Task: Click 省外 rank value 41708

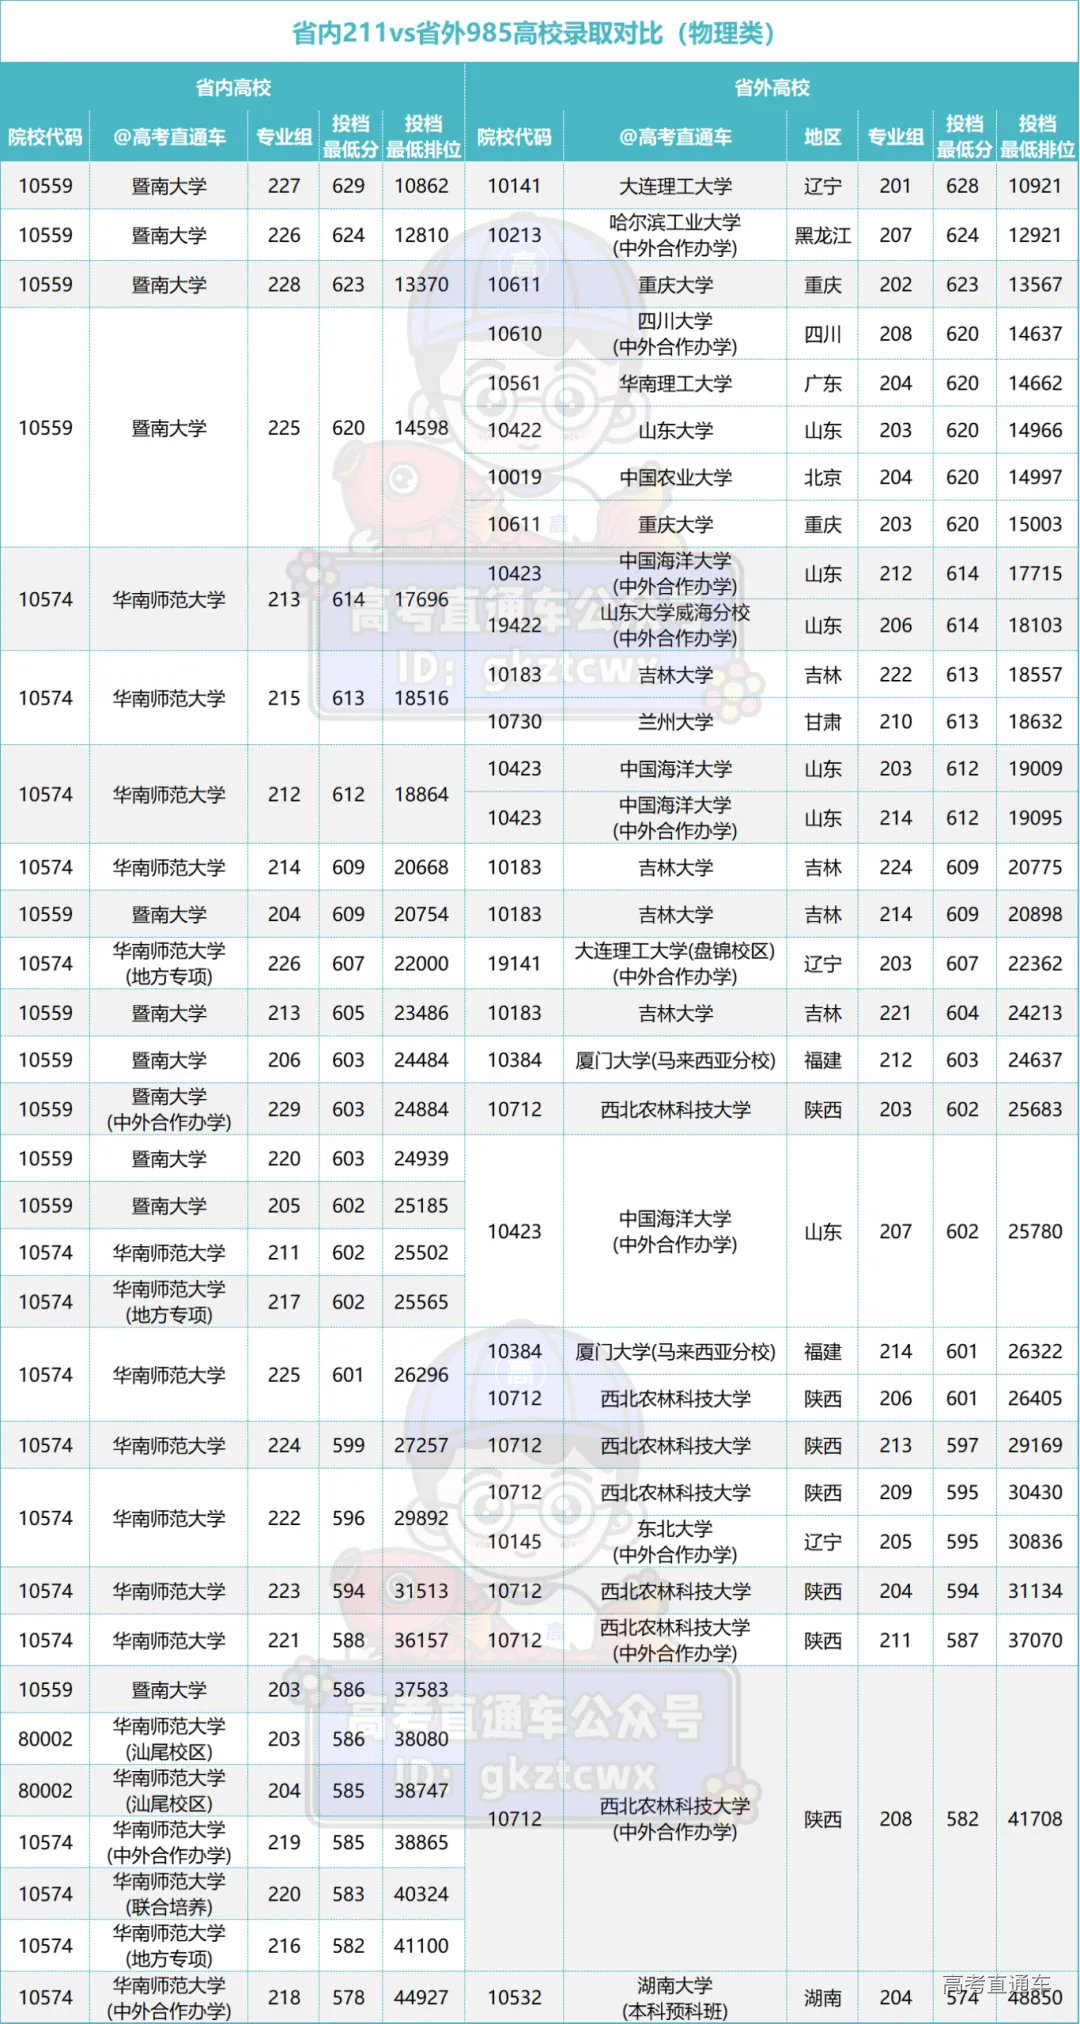Action: (1035, 1819)
